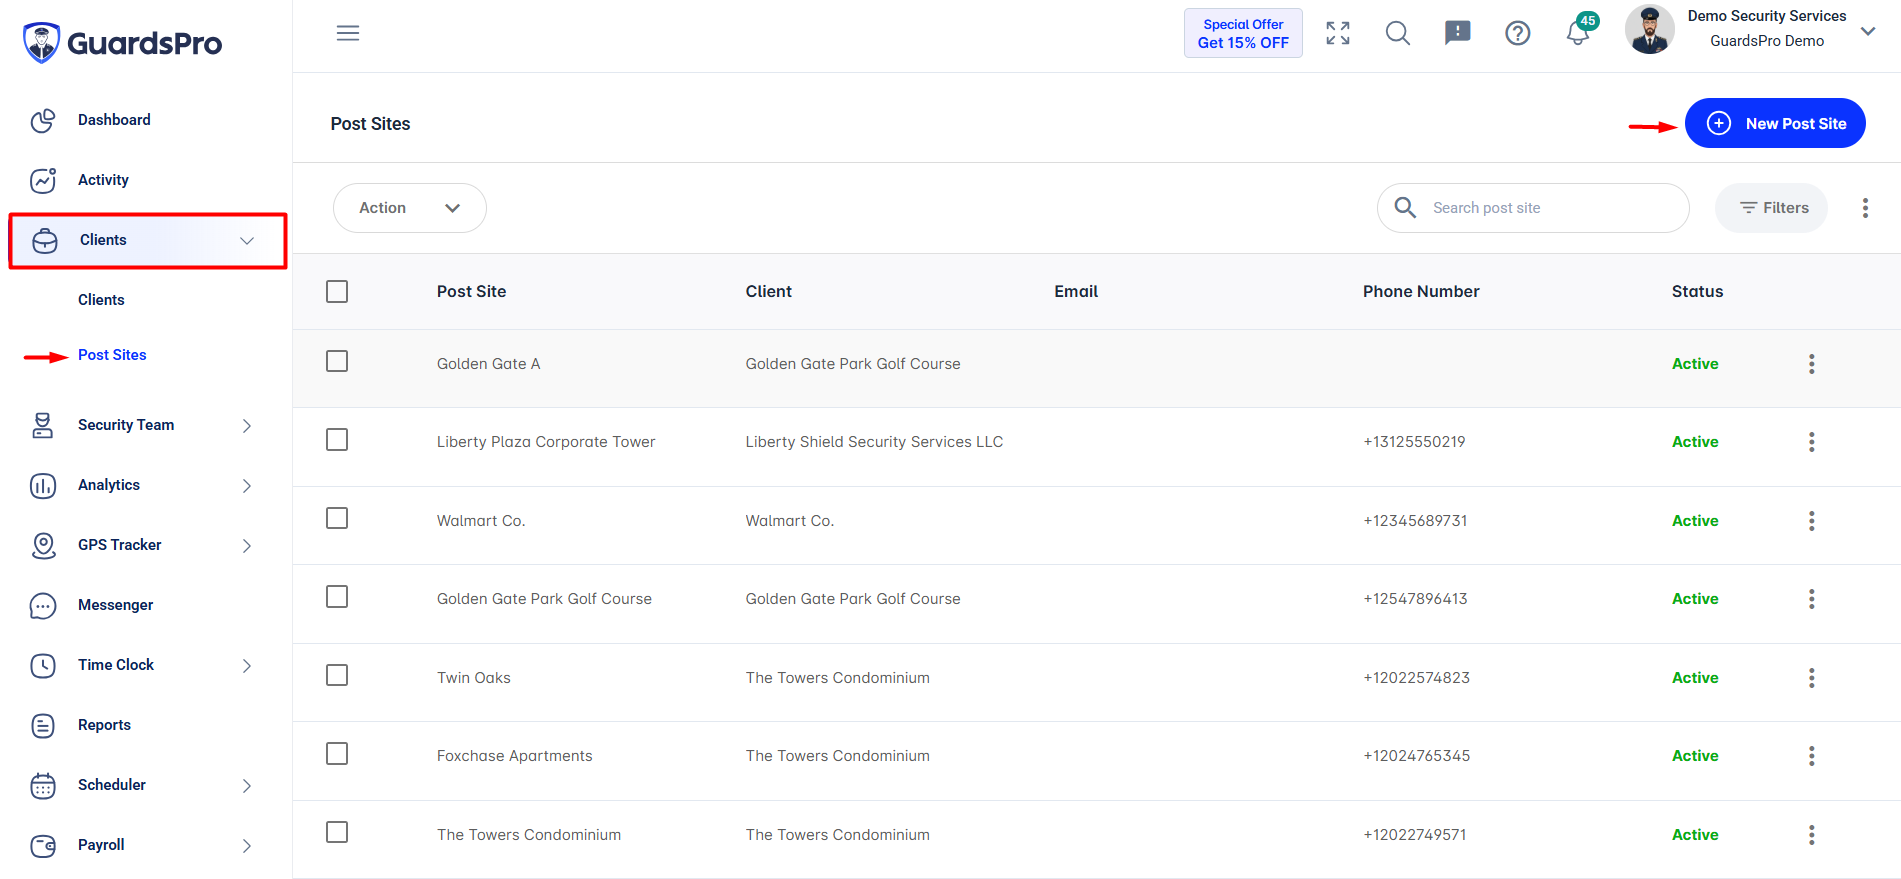This screenshot has height=879, width=1901.
Task: Open the Filters button
Action: pos(1771,208)
